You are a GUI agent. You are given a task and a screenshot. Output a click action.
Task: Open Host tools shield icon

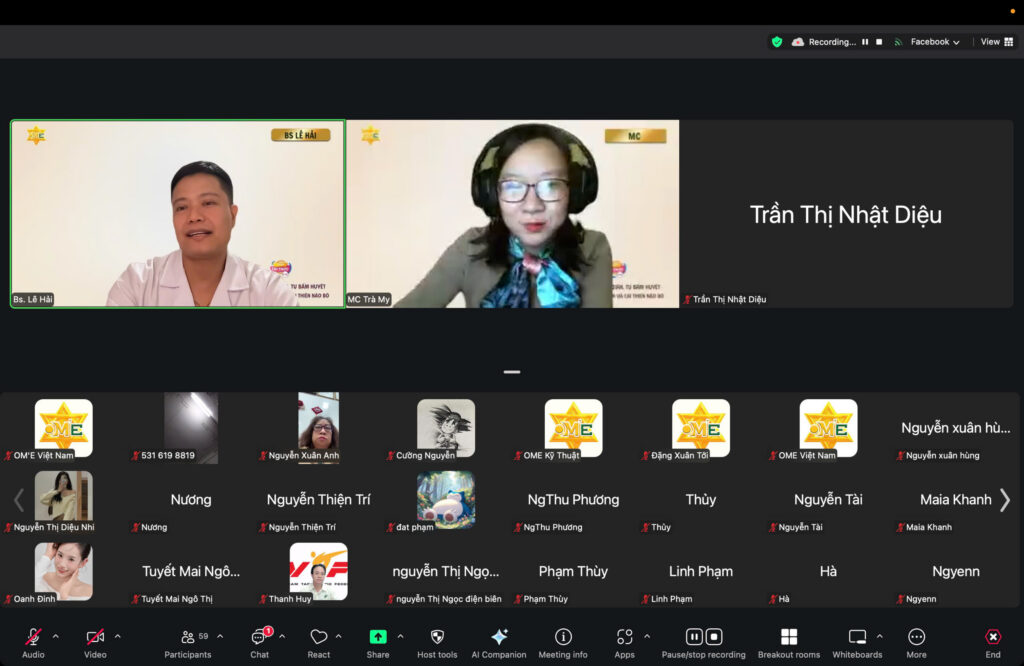(437, 637)
